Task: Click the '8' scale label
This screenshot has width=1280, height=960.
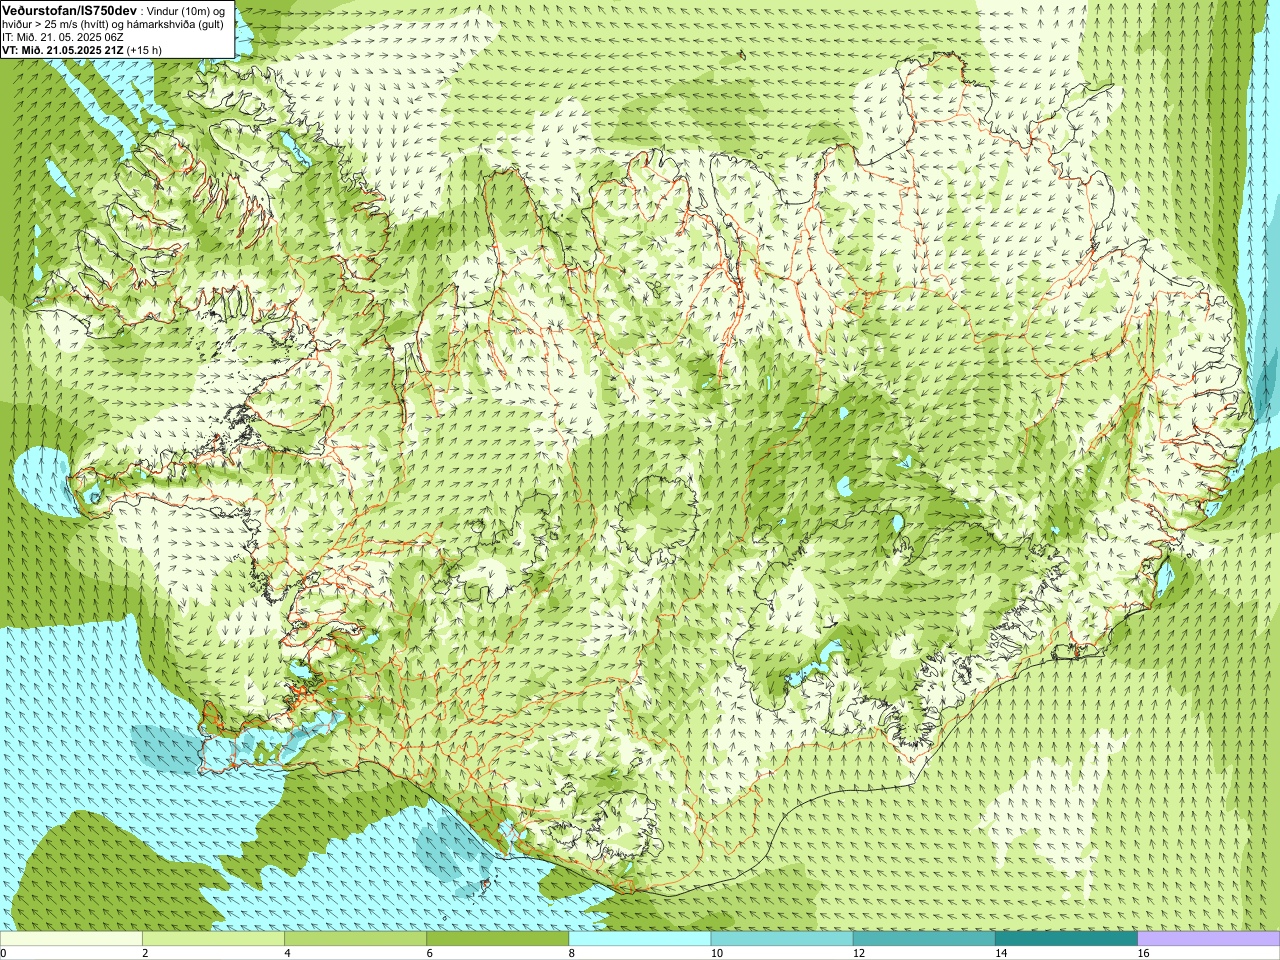Action: tap(571, 953)
